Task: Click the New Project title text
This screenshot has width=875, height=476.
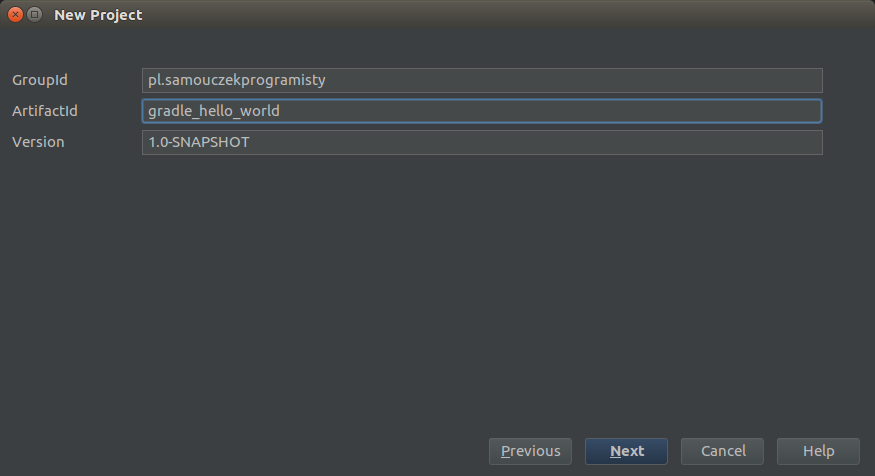Action: point(98,15)
